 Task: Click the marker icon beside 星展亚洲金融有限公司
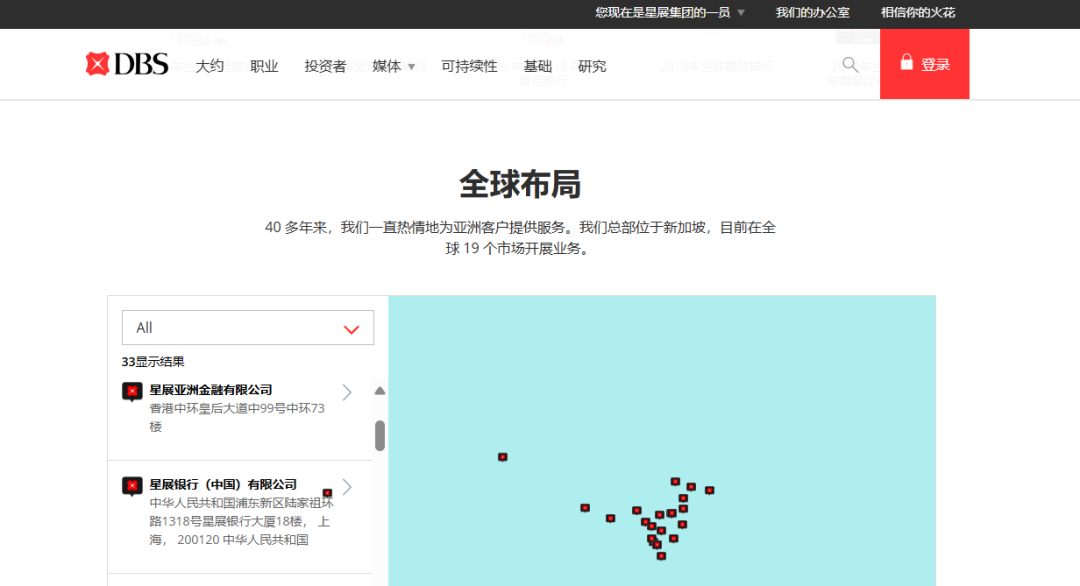coord(132,392)
